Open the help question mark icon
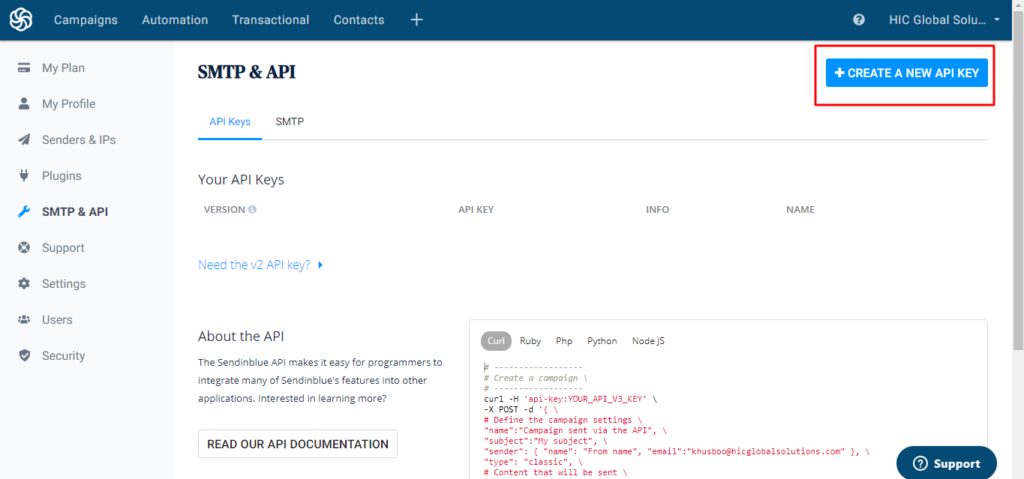The height and width of the screenshot is (479, 1024). 859,20
